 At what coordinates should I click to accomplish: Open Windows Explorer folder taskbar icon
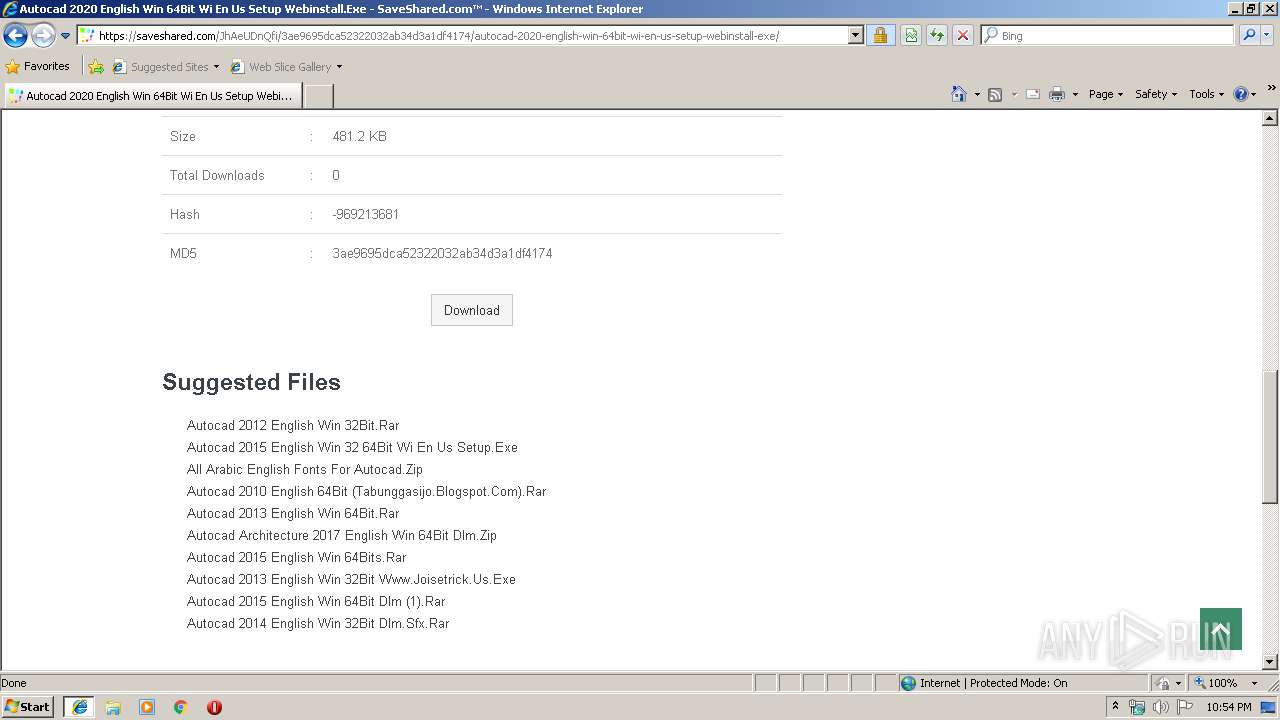click(113, 707)
